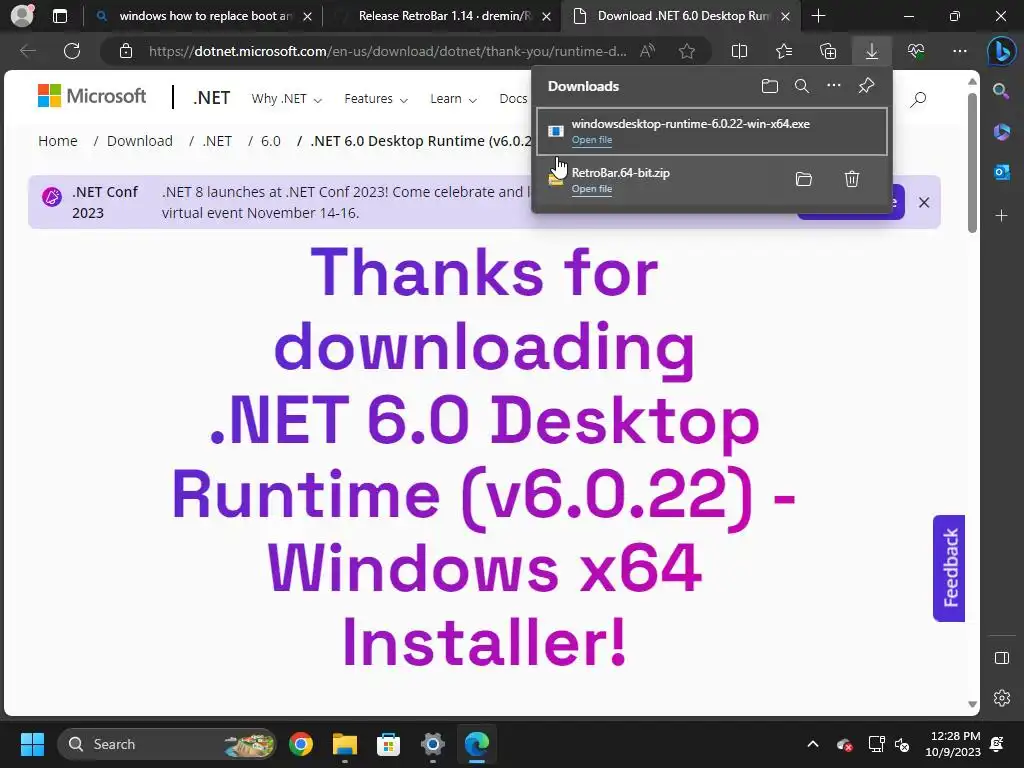The image size is (1024, 768).
Task: Search downloads magnifier icon
Action: pyautogui.click(x=802, y=86)
